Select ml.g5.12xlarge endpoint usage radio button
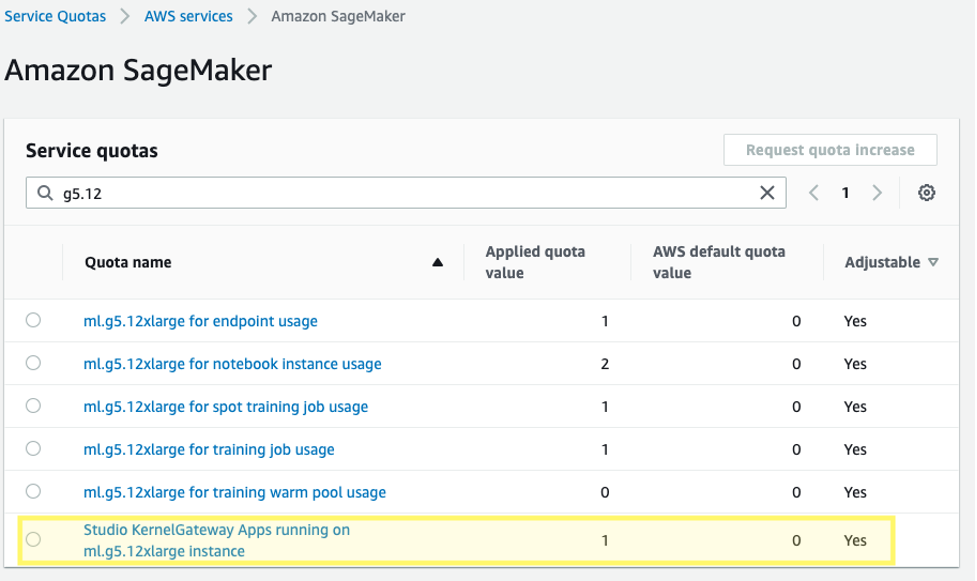Screen dimensions: 977x581 (x=34, y=321)
